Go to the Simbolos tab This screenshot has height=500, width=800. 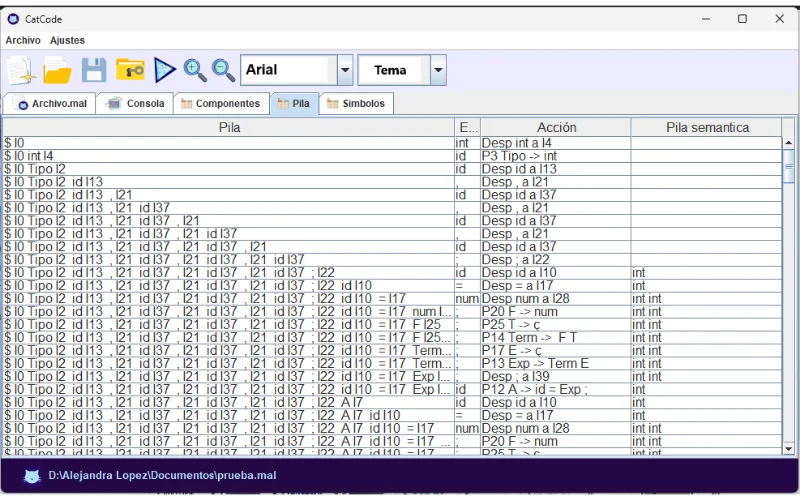pyautogui.click(x=355, y=103)
